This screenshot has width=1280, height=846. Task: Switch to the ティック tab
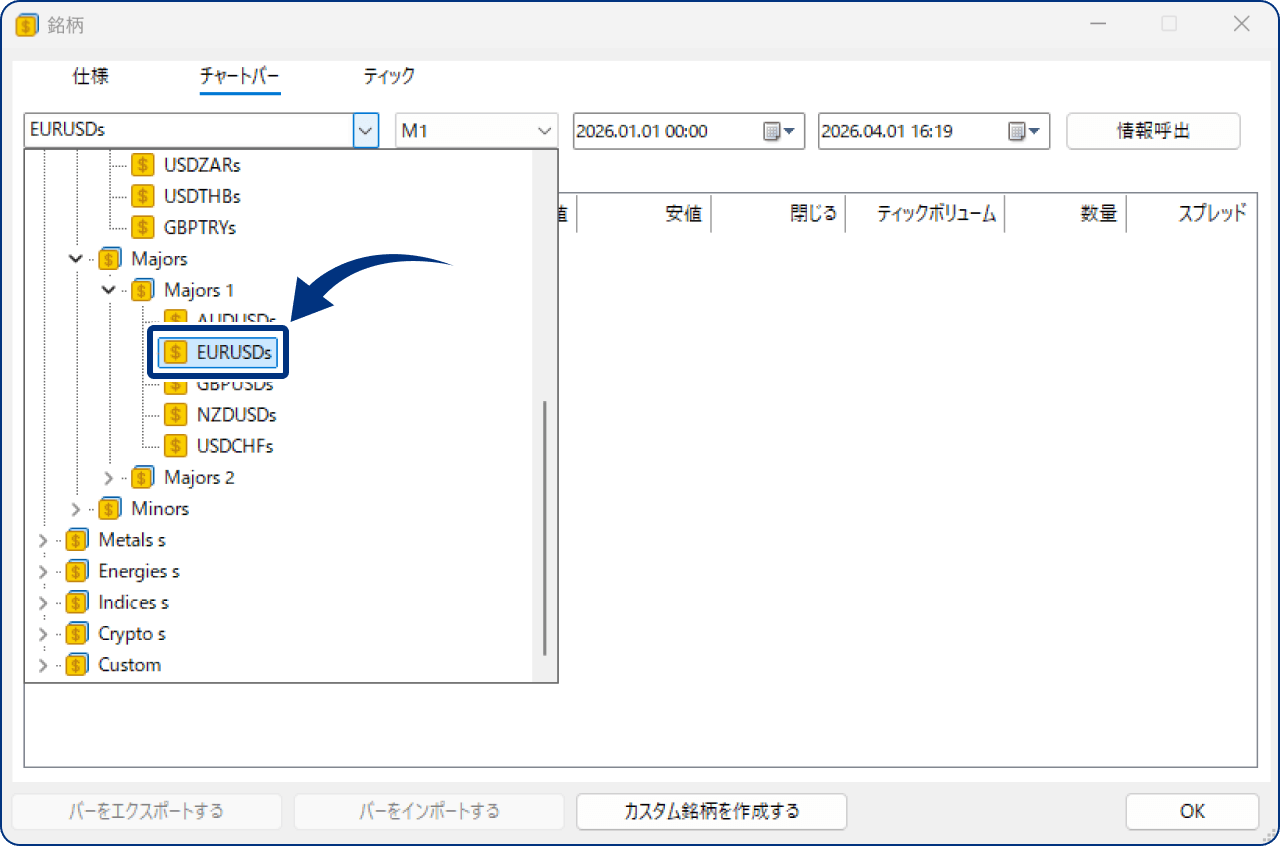(389, 76)
